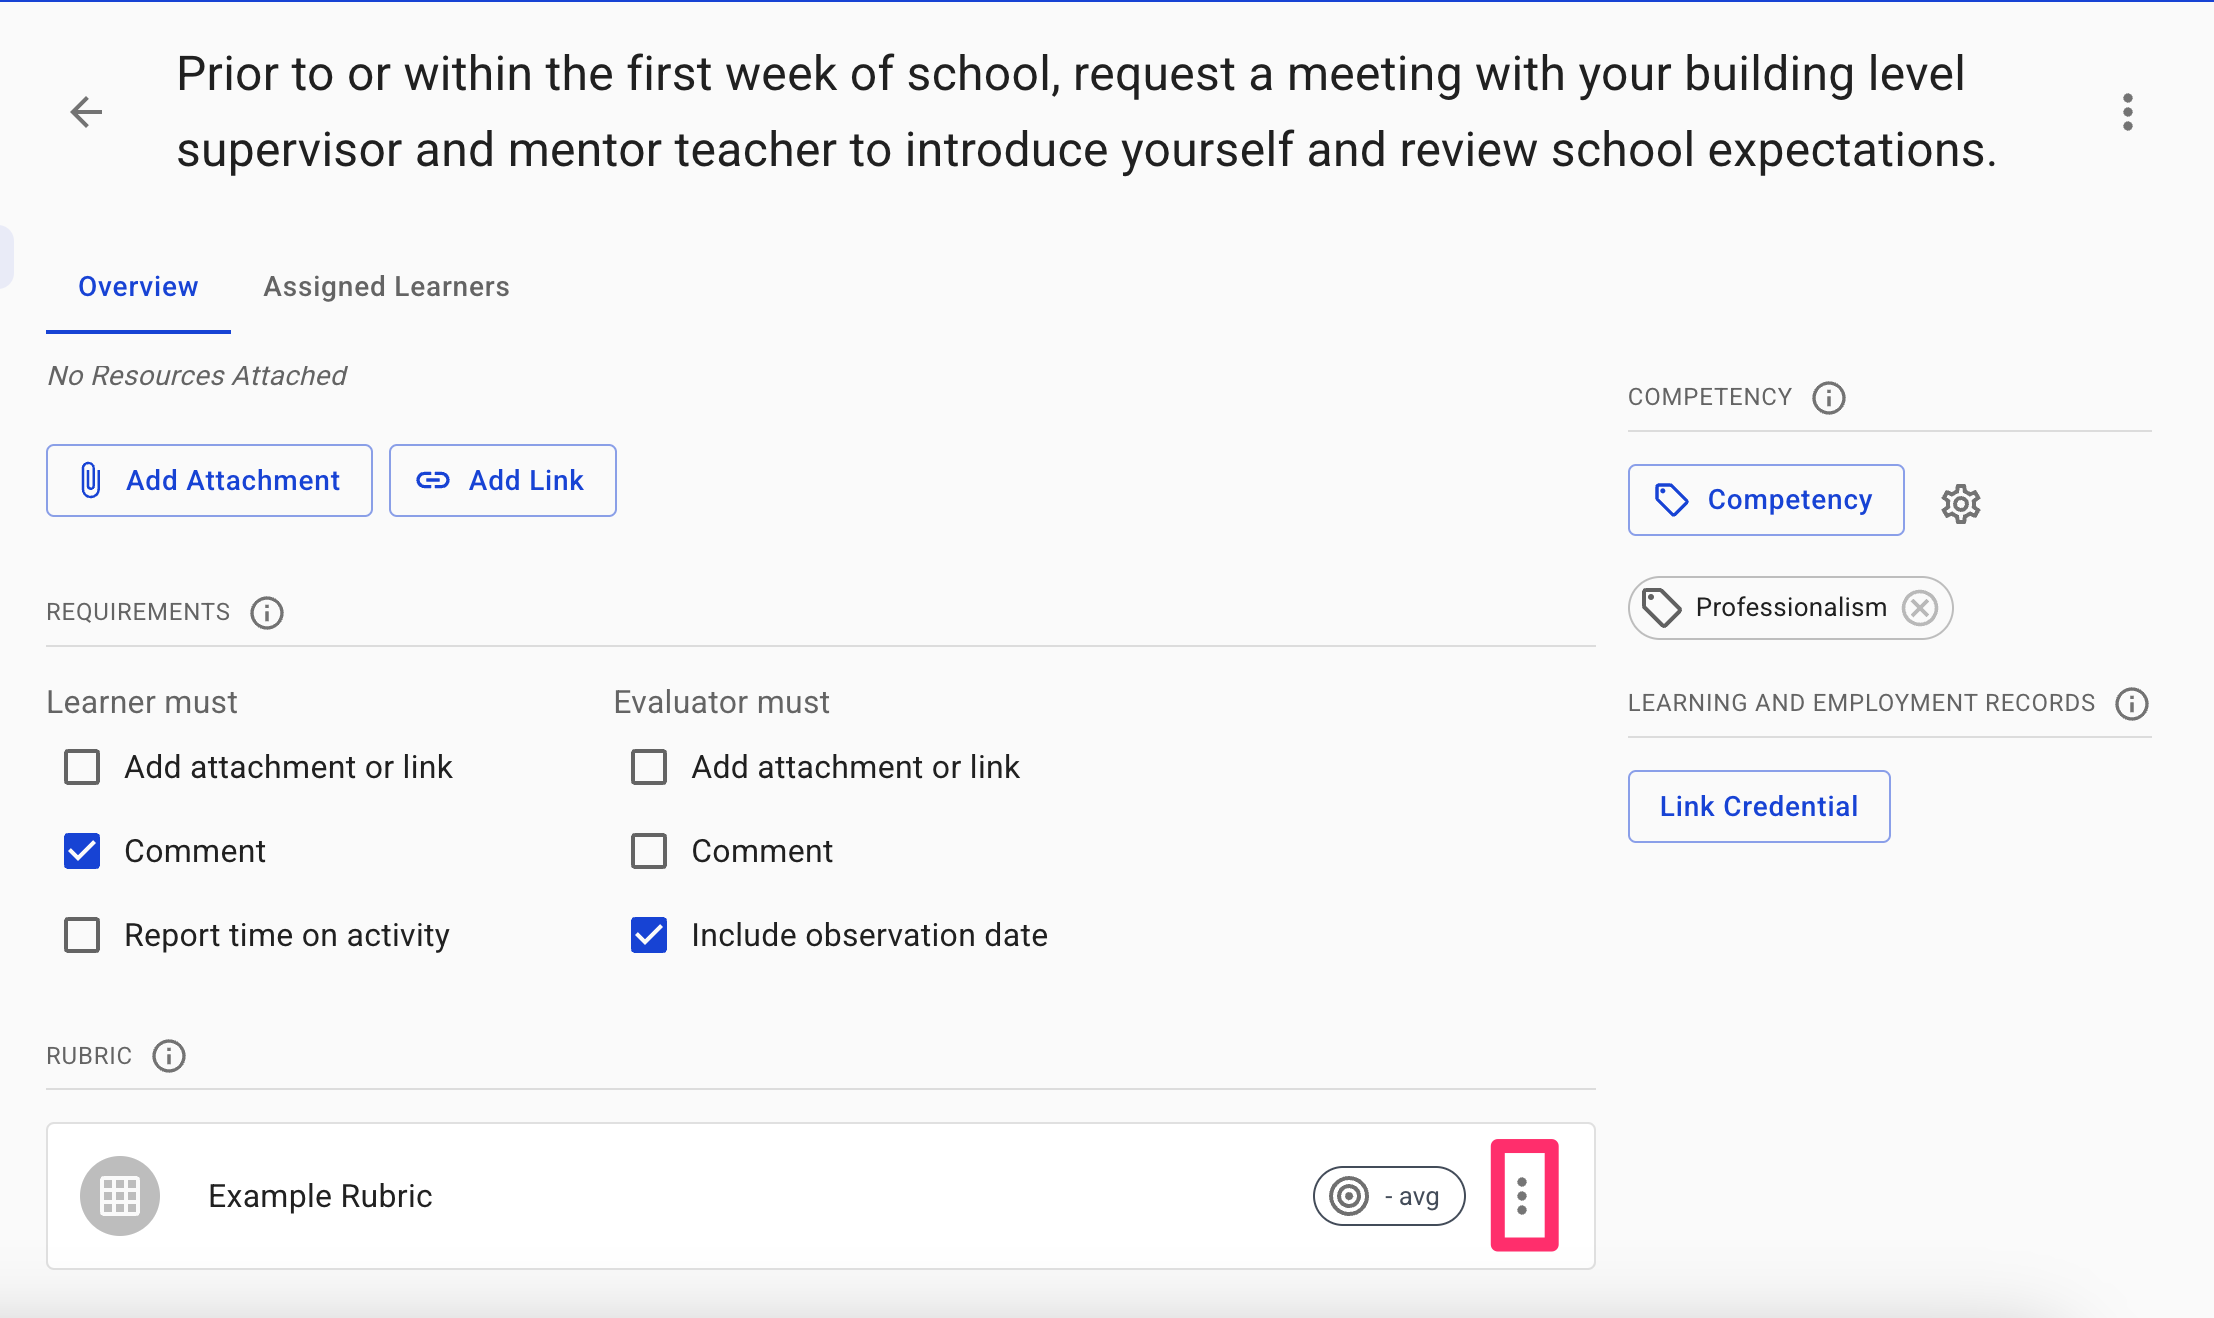Click the Learning and Employment Records info icon
Screen dimensions: 2214x1318
[x=2131, y=704]
